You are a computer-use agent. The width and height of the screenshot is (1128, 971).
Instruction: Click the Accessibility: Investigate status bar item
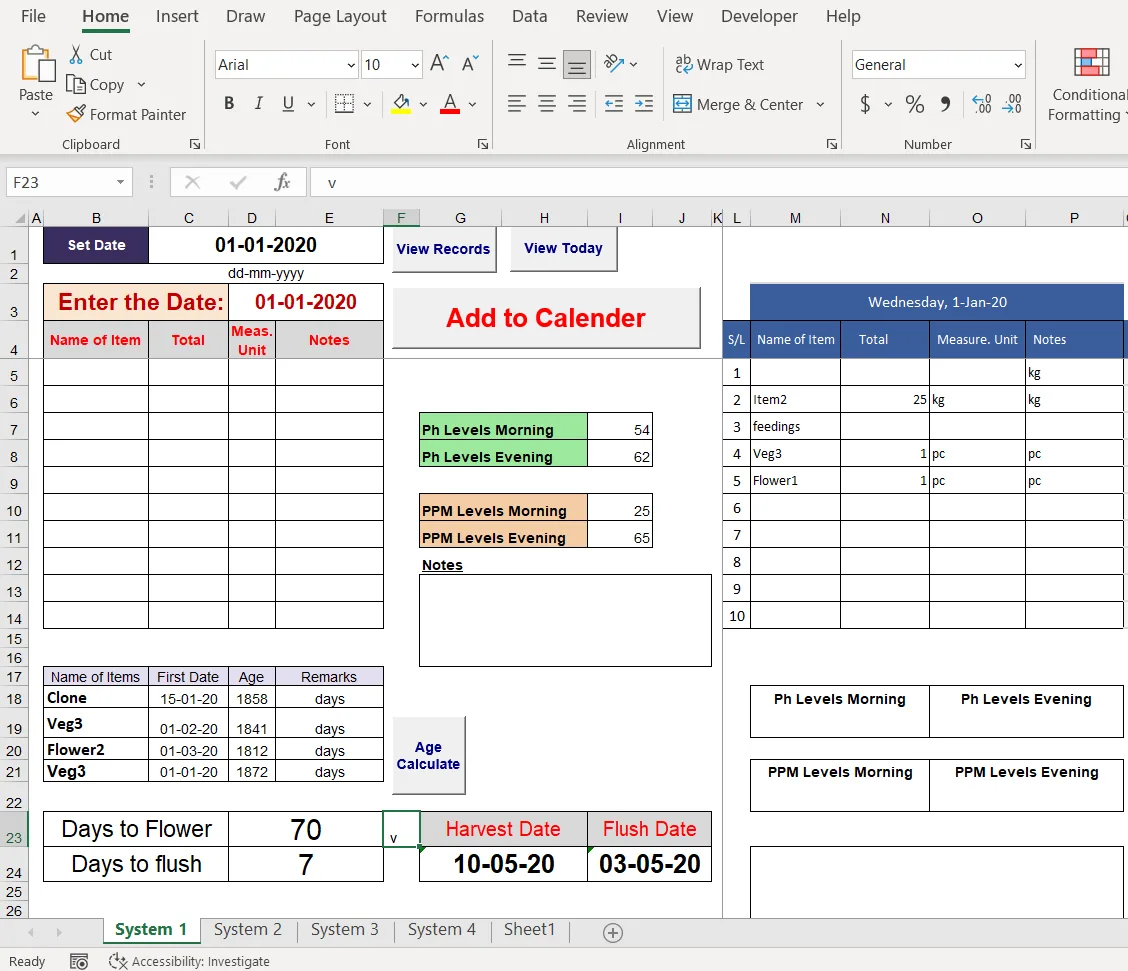[189, 961]
